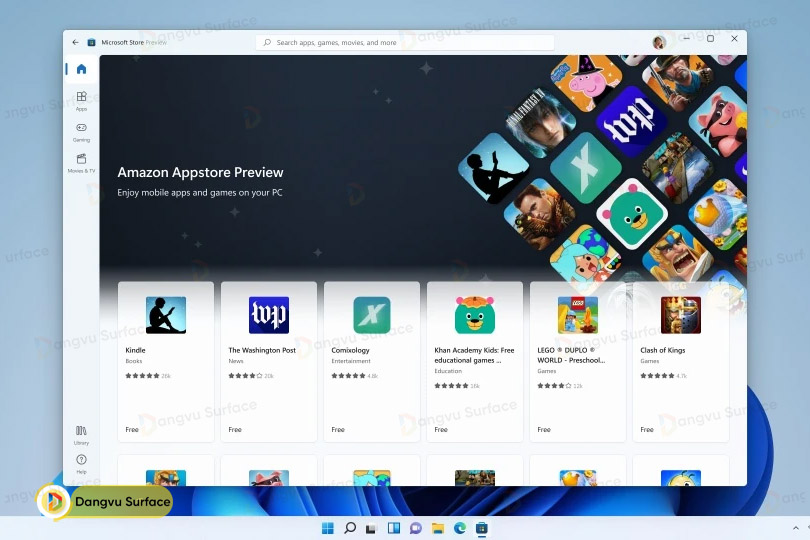
Task: Click LEGO DUPLO WORLD title text
Action: 571,355
